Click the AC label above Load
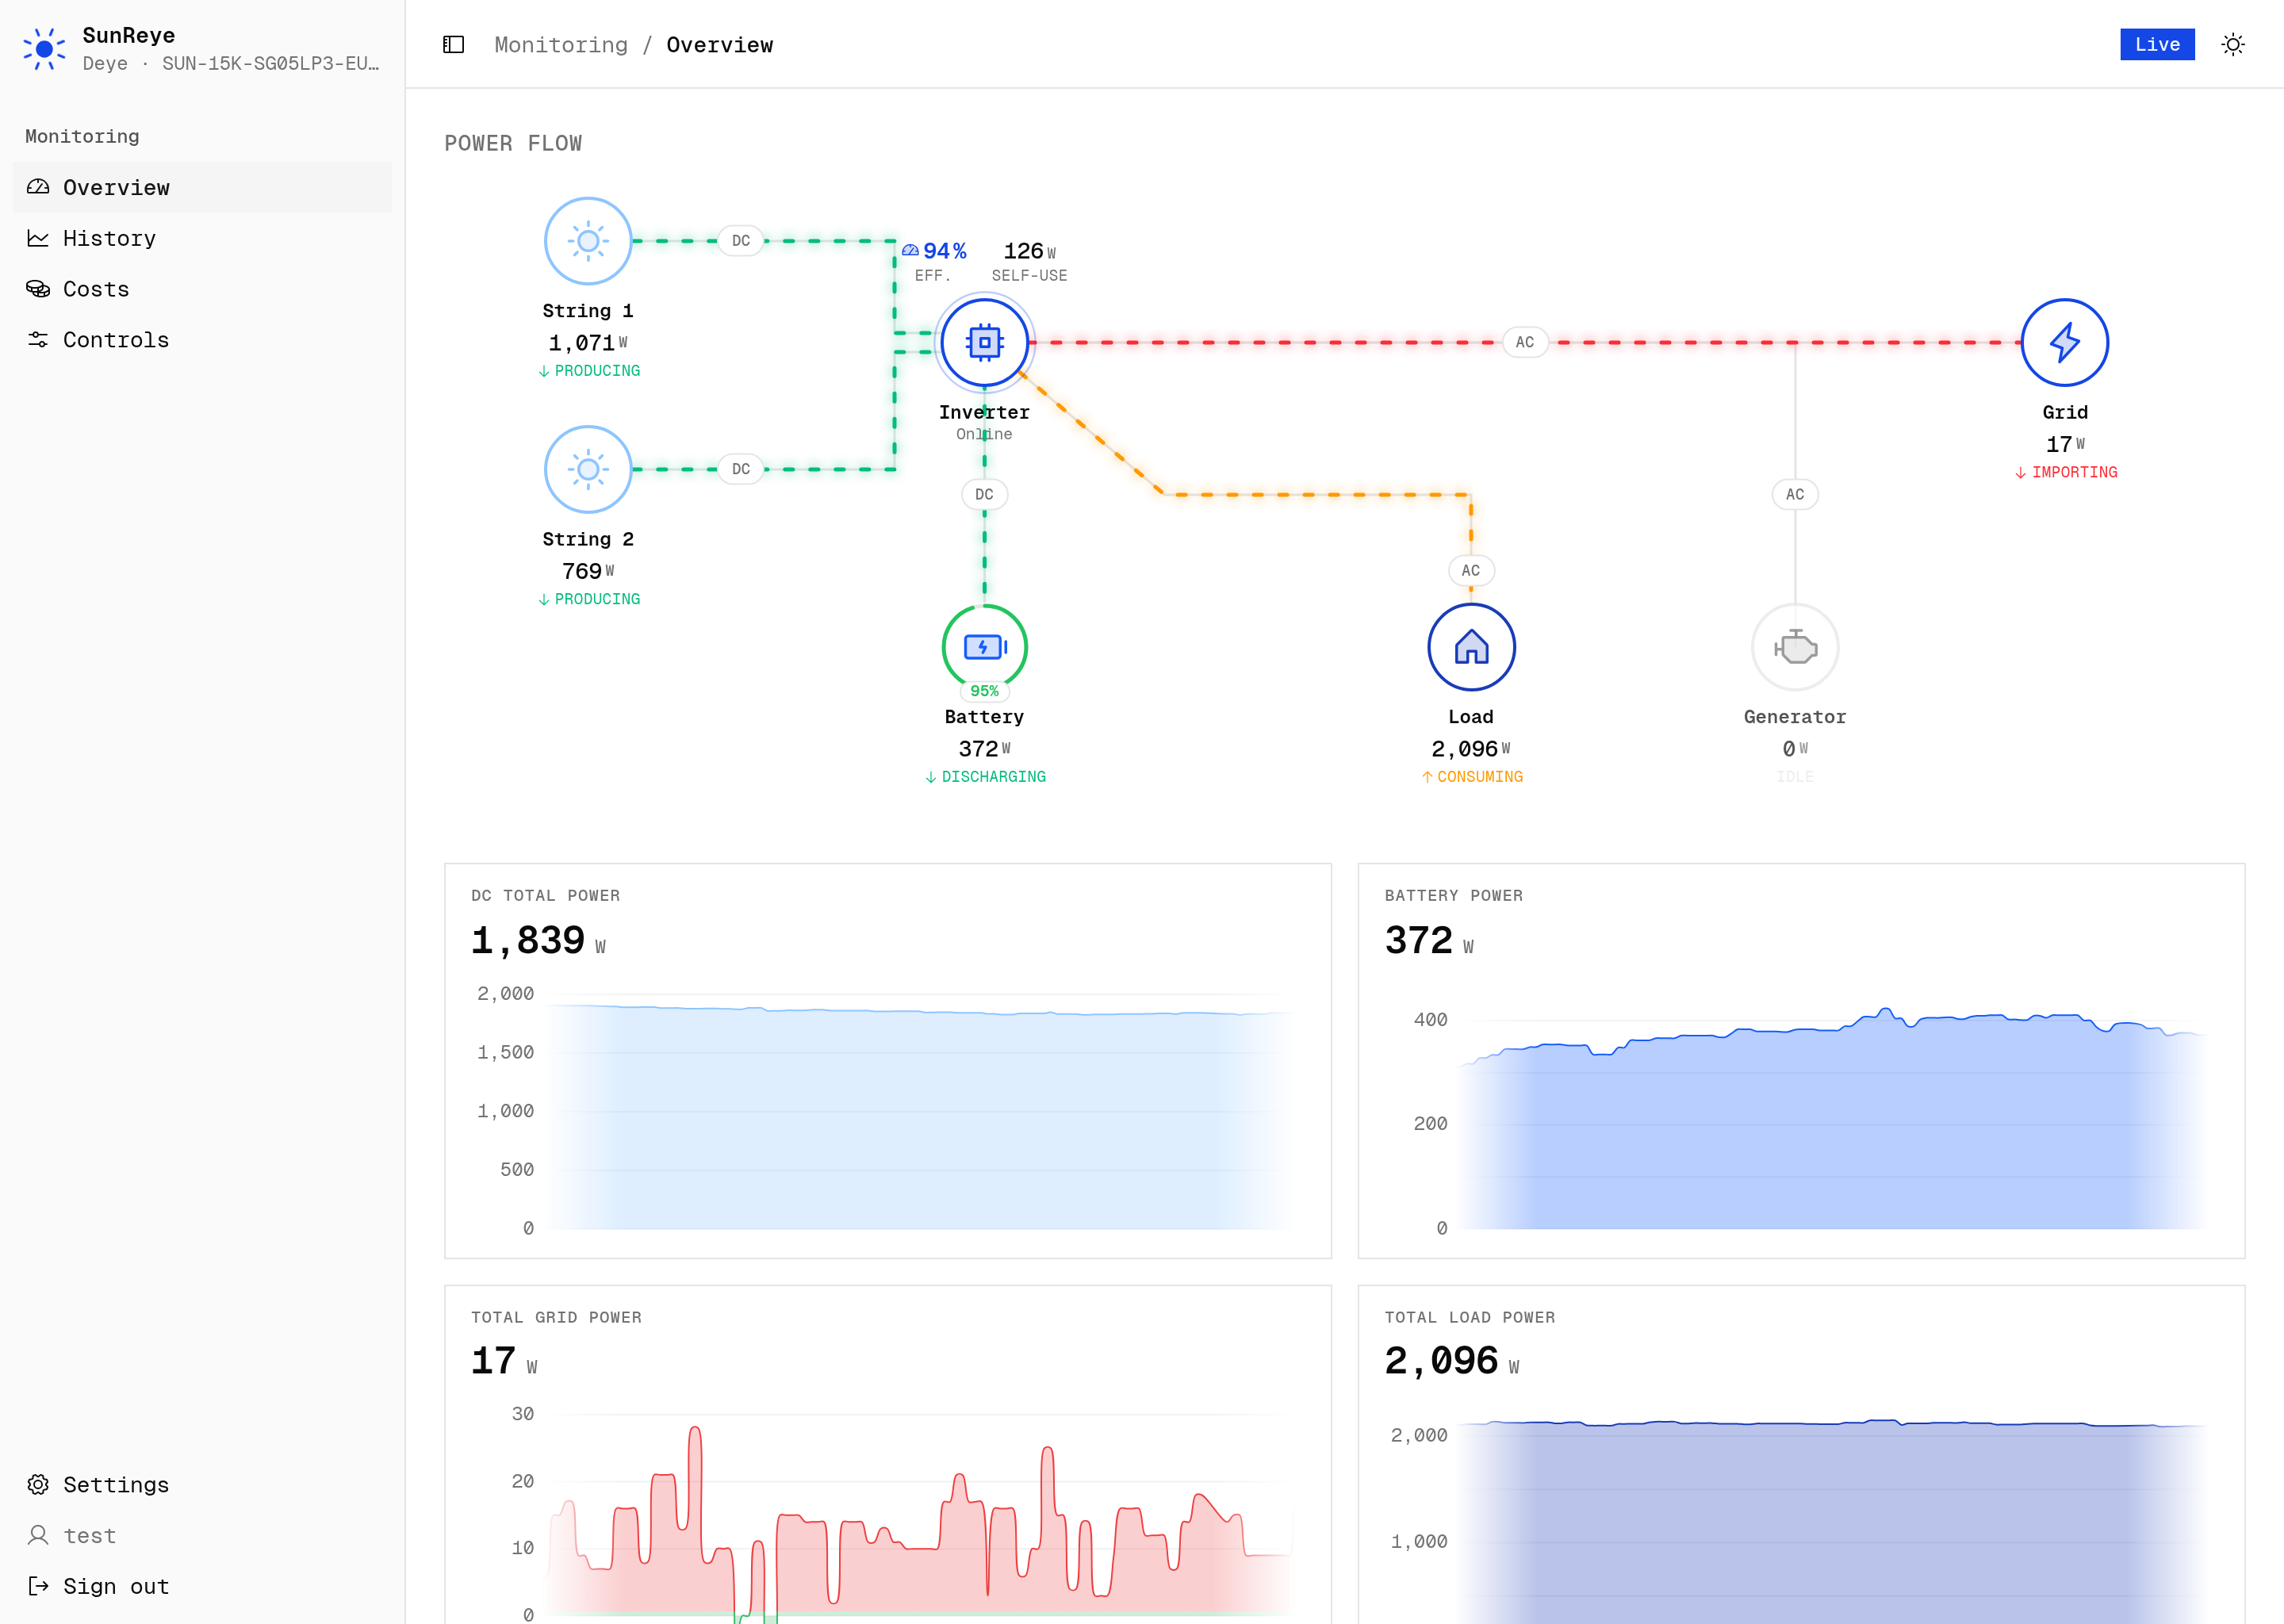This screenshot has width=2284, height=1624. click(1471, 571)
